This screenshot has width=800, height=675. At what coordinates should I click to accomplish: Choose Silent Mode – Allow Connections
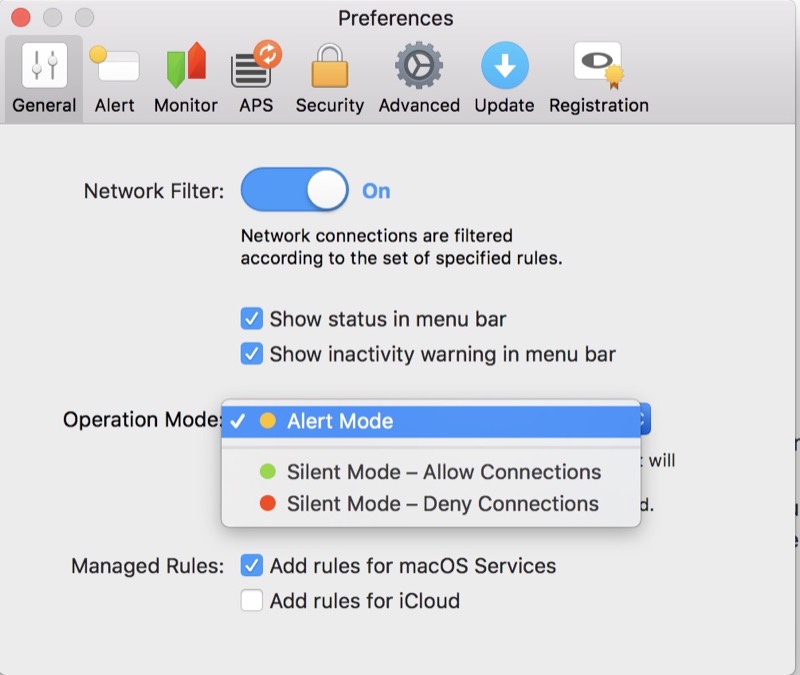point(444,472)
